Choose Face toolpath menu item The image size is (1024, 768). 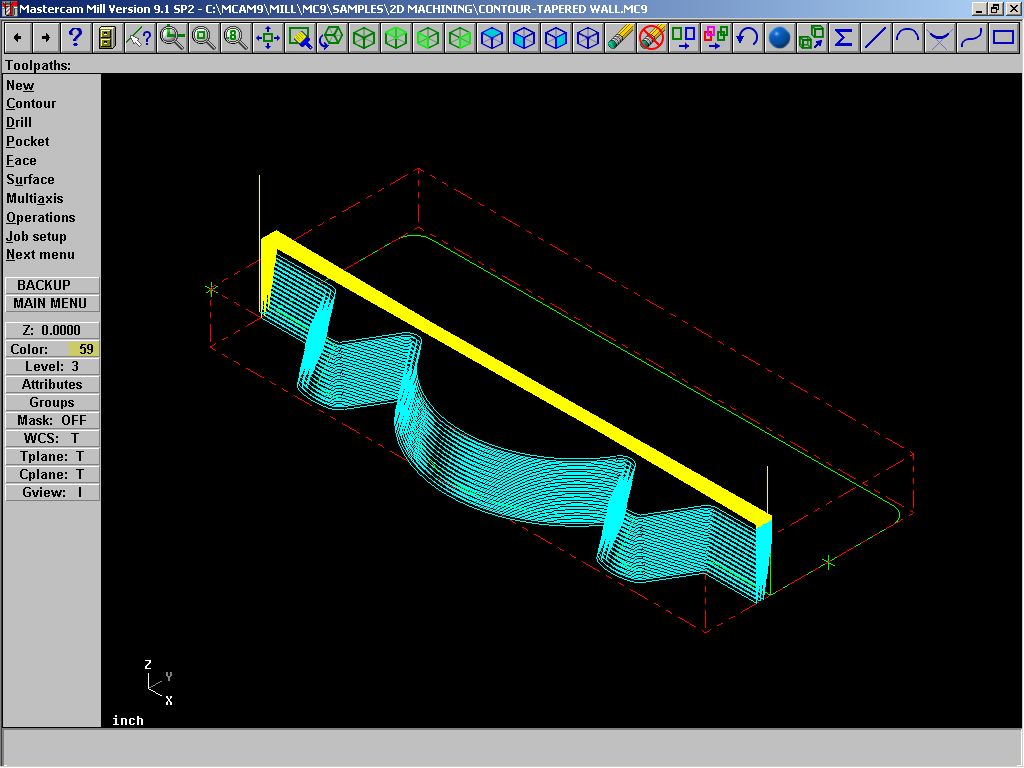coord(22,161)
